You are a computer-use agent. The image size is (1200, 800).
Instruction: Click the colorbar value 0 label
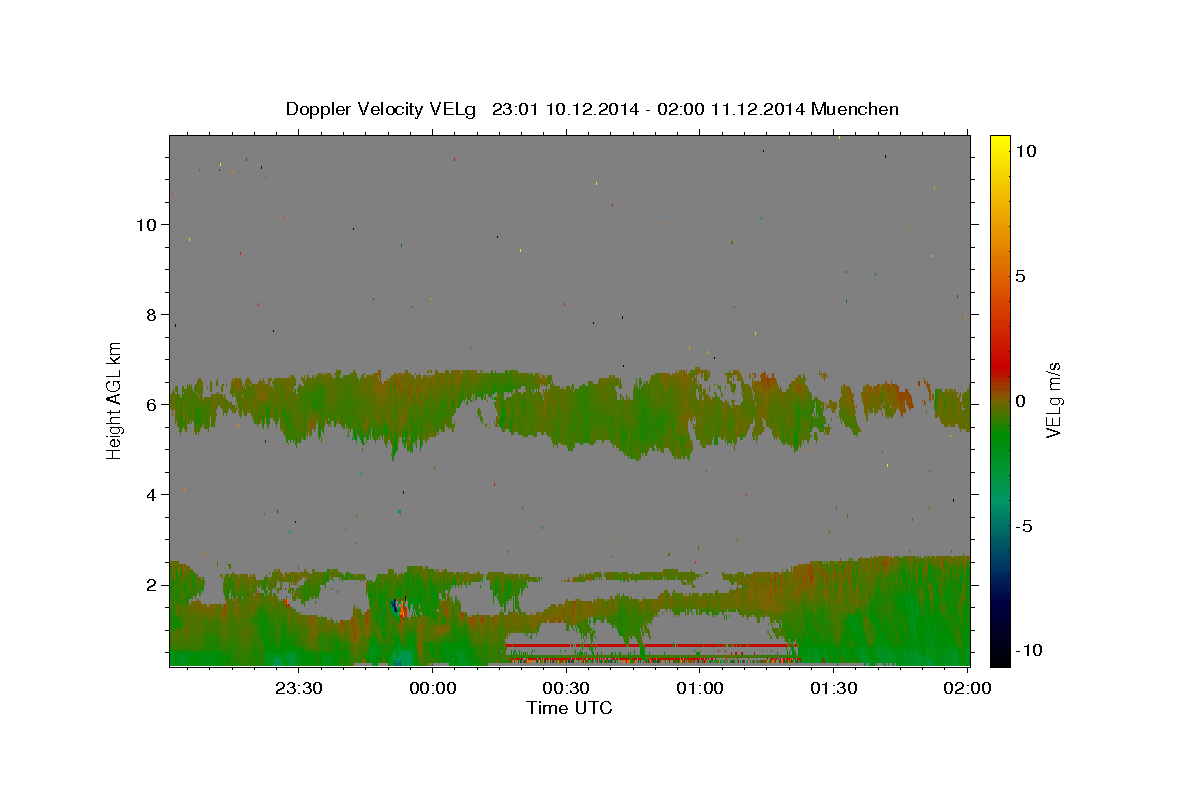(x=1020, y=401)
